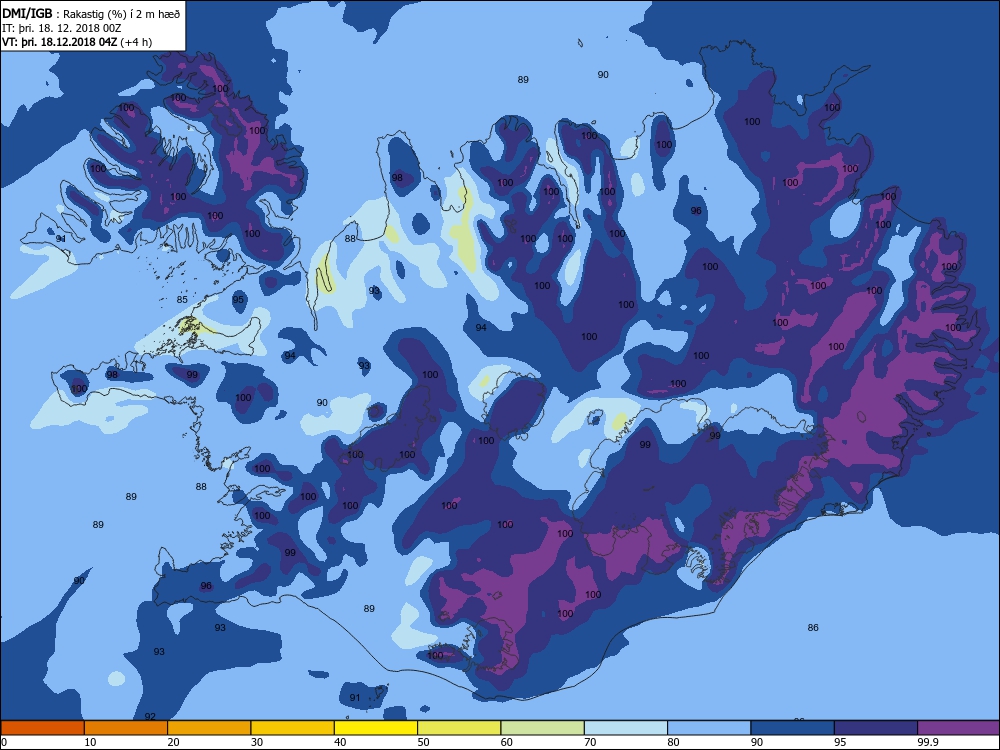The image size is (1000, 750).
Task: Click the map value '91' near the southern islands
Action: tap(355, 698)
